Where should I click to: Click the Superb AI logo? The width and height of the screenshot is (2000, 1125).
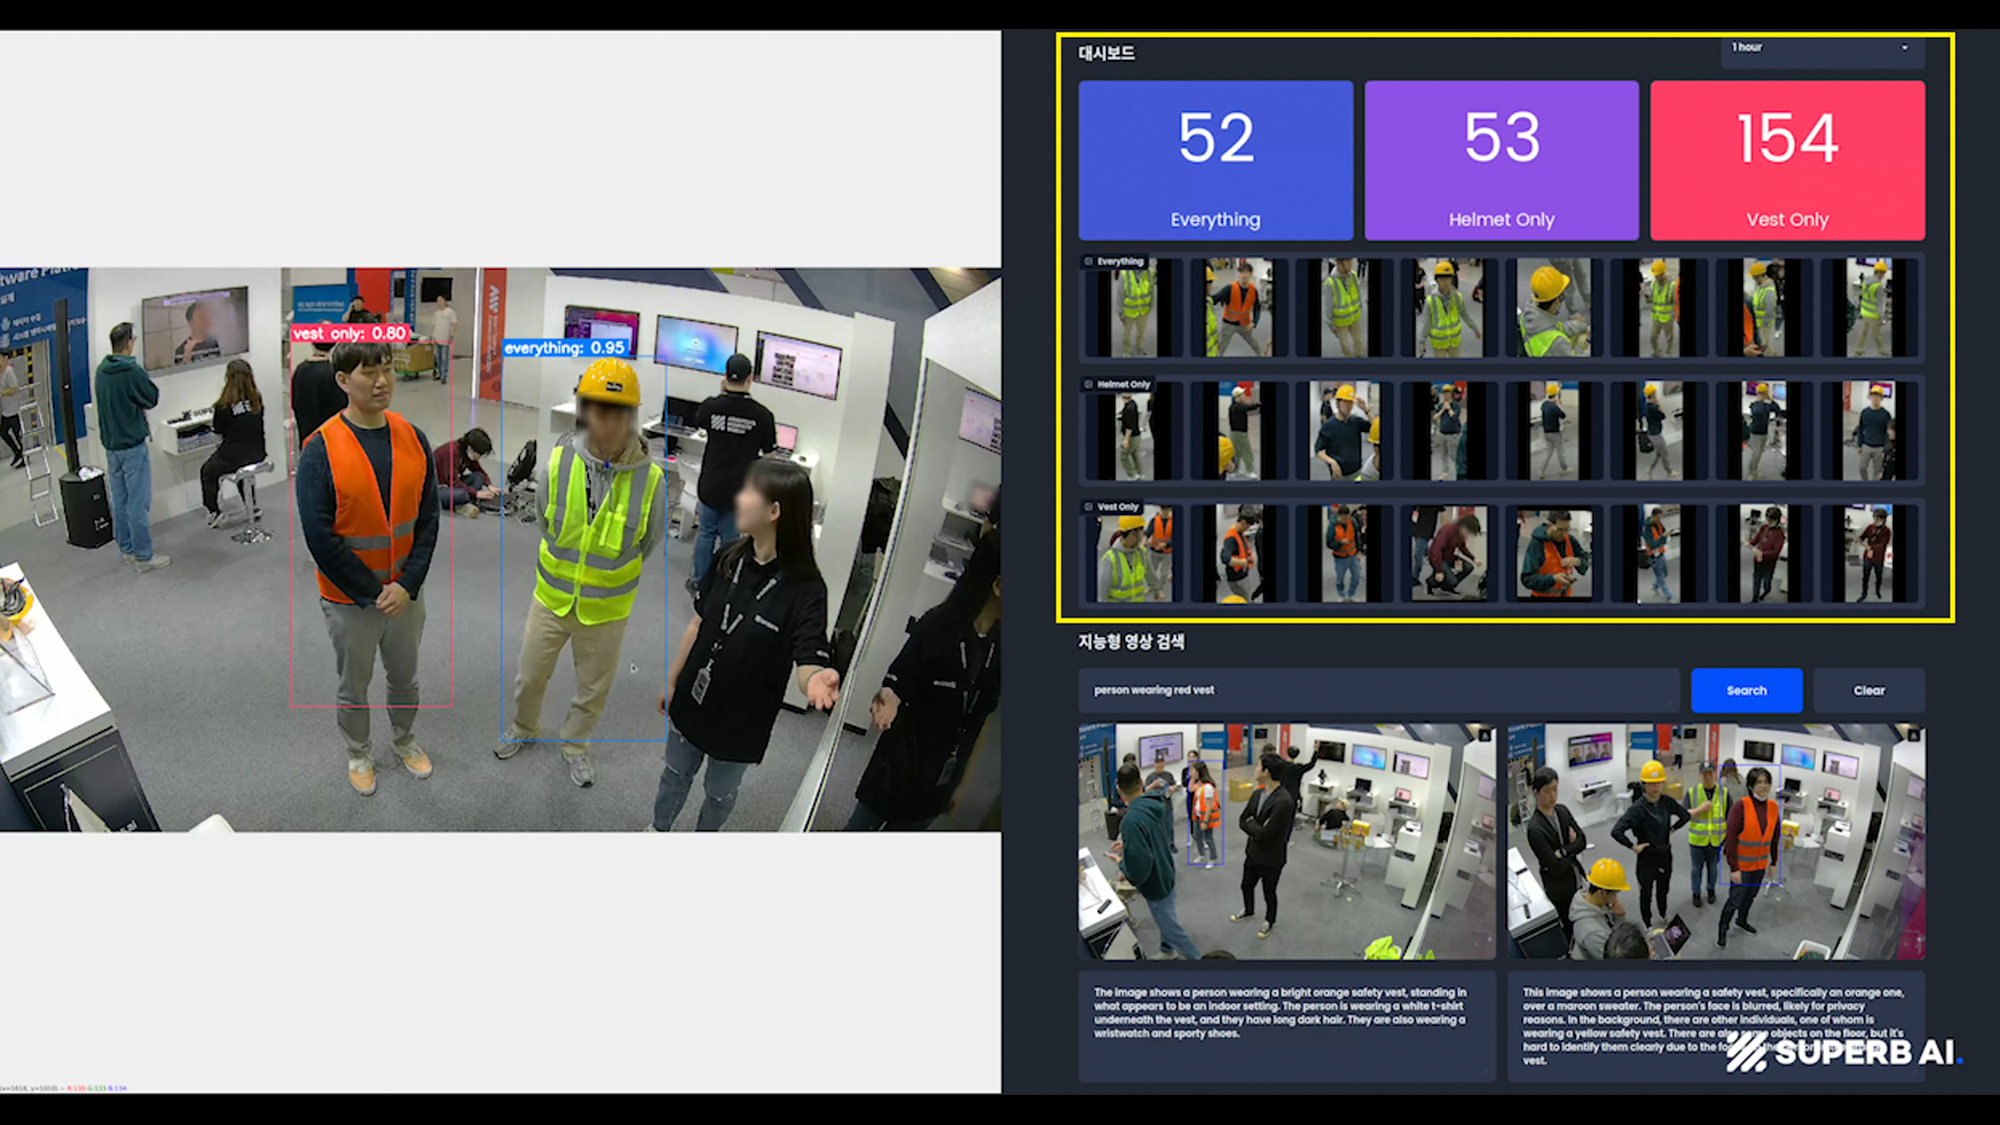[1843, 1052]
